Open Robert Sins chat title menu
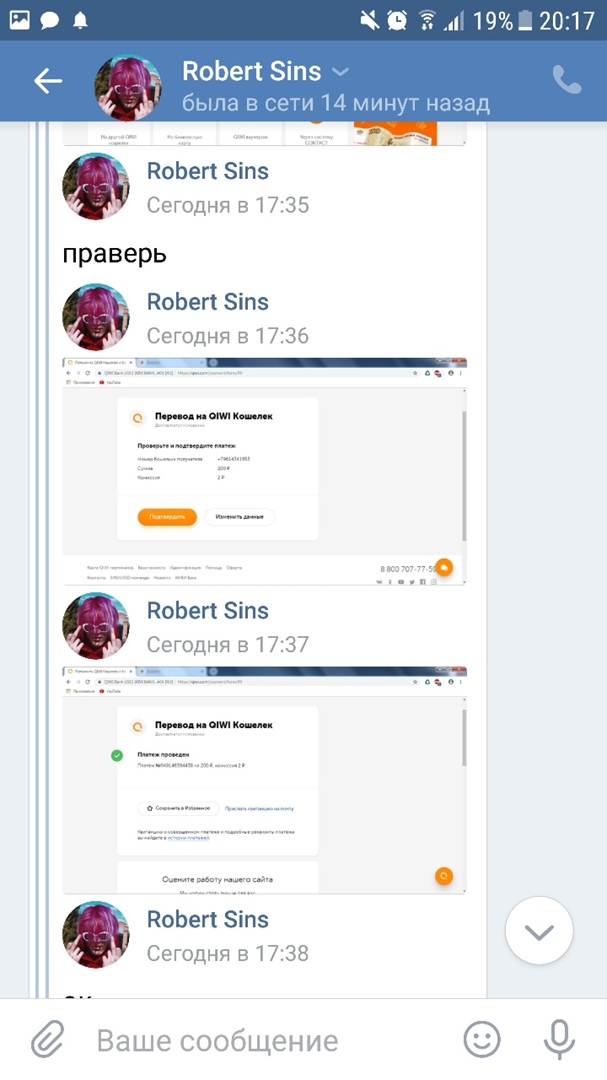The image size is (607, 1080). 251,71
